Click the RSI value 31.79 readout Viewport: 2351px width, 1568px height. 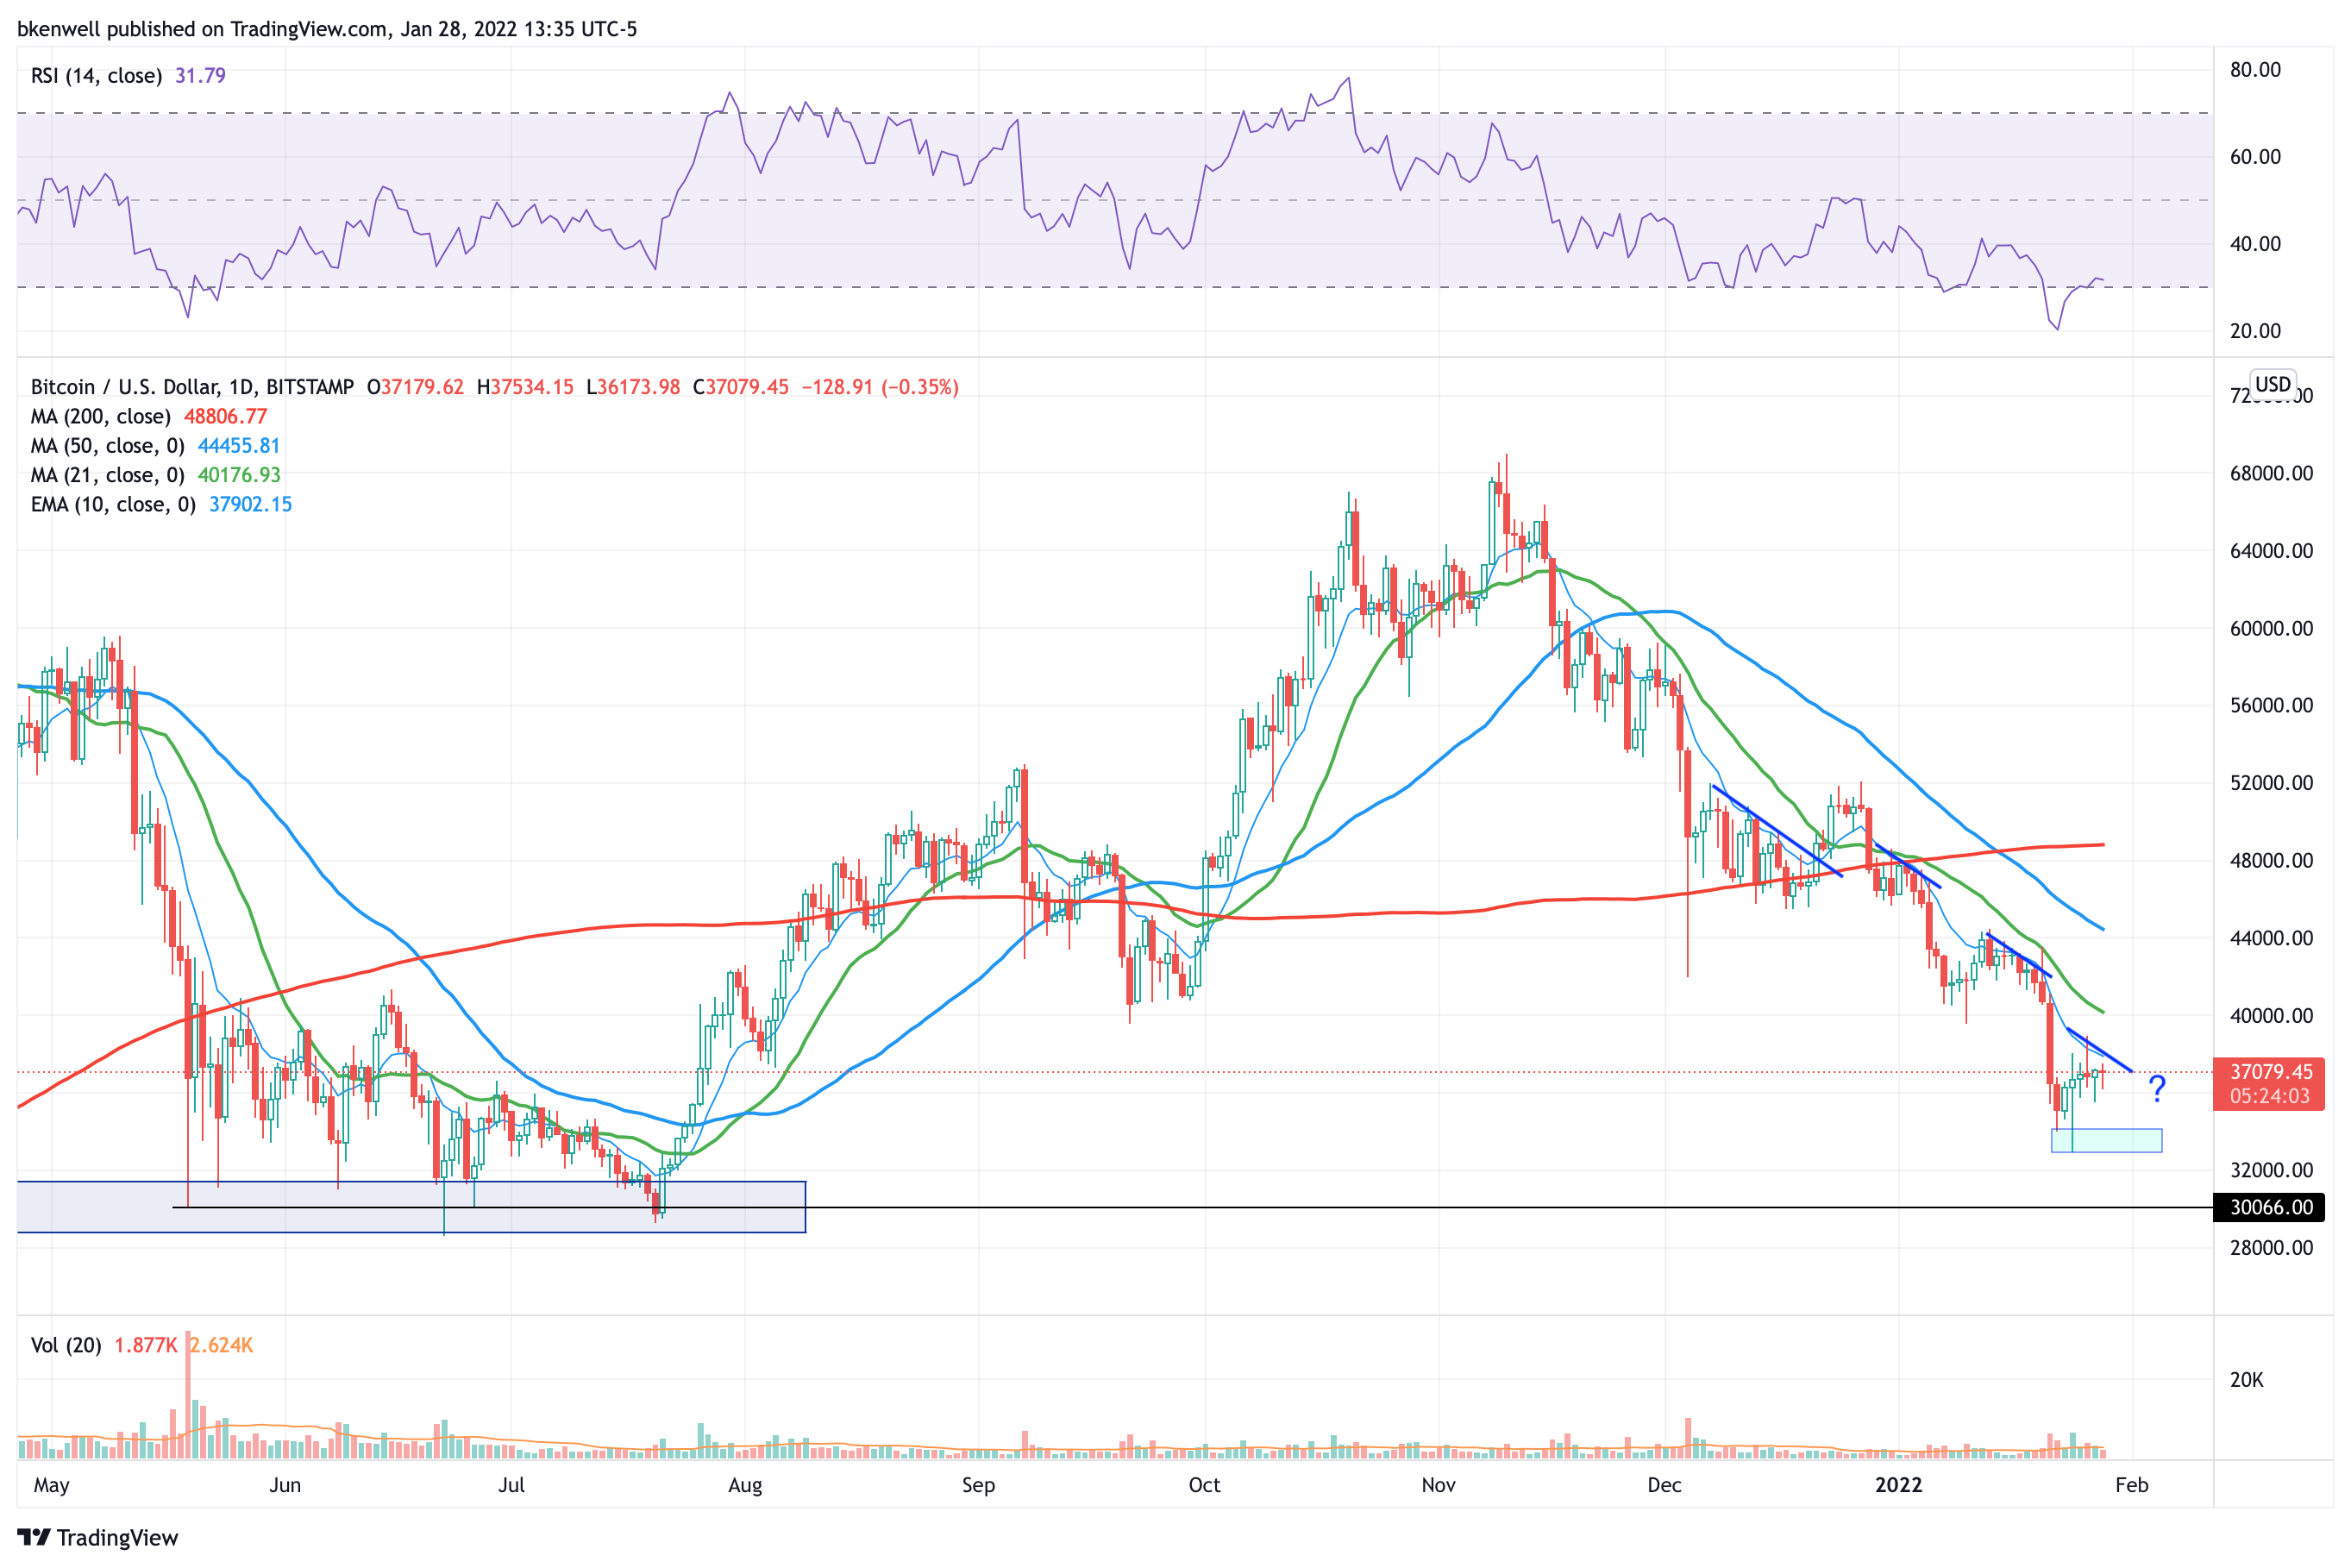200,76
